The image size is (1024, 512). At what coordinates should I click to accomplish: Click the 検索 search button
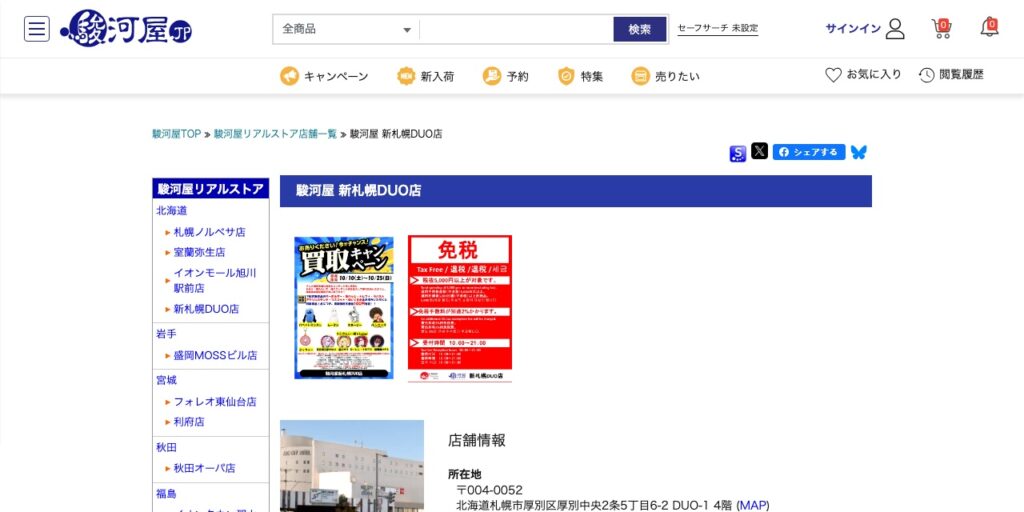tap(640, 29)
